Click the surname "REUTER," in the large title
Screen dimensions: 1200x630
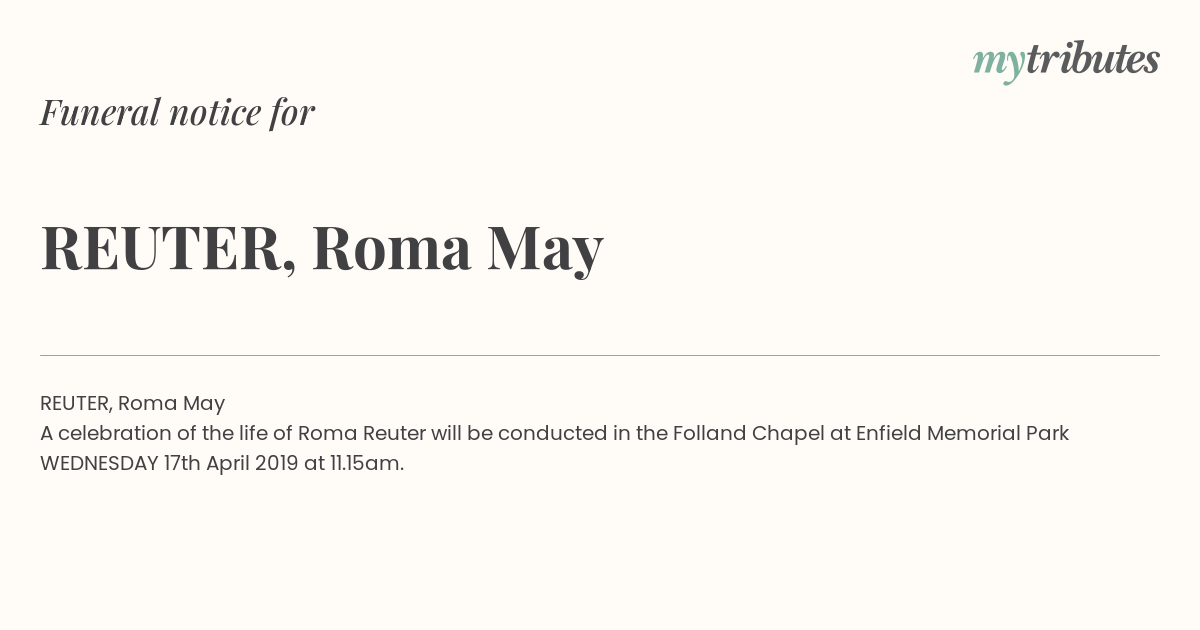click(x=169, y=250)
